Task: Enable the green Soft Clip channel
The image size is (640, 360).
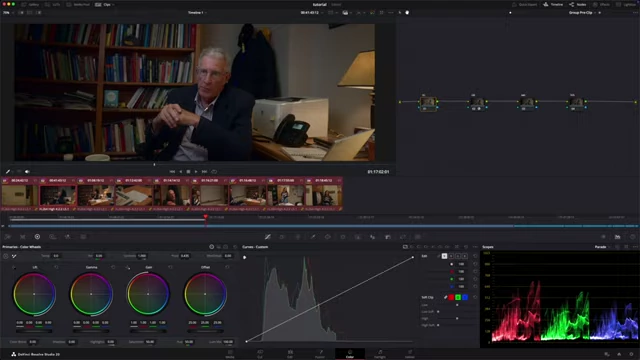Action: pos(458,298)
